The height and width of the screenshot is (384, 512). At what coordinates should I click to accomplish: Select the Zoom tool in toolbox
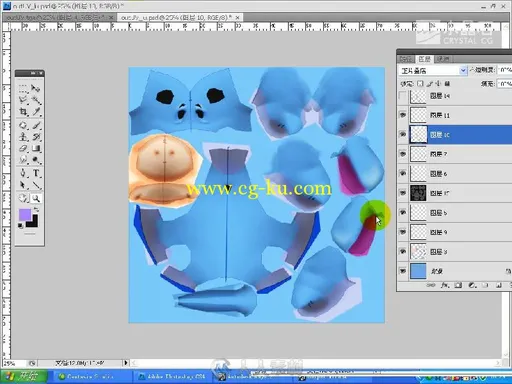(x=36, y=199)
